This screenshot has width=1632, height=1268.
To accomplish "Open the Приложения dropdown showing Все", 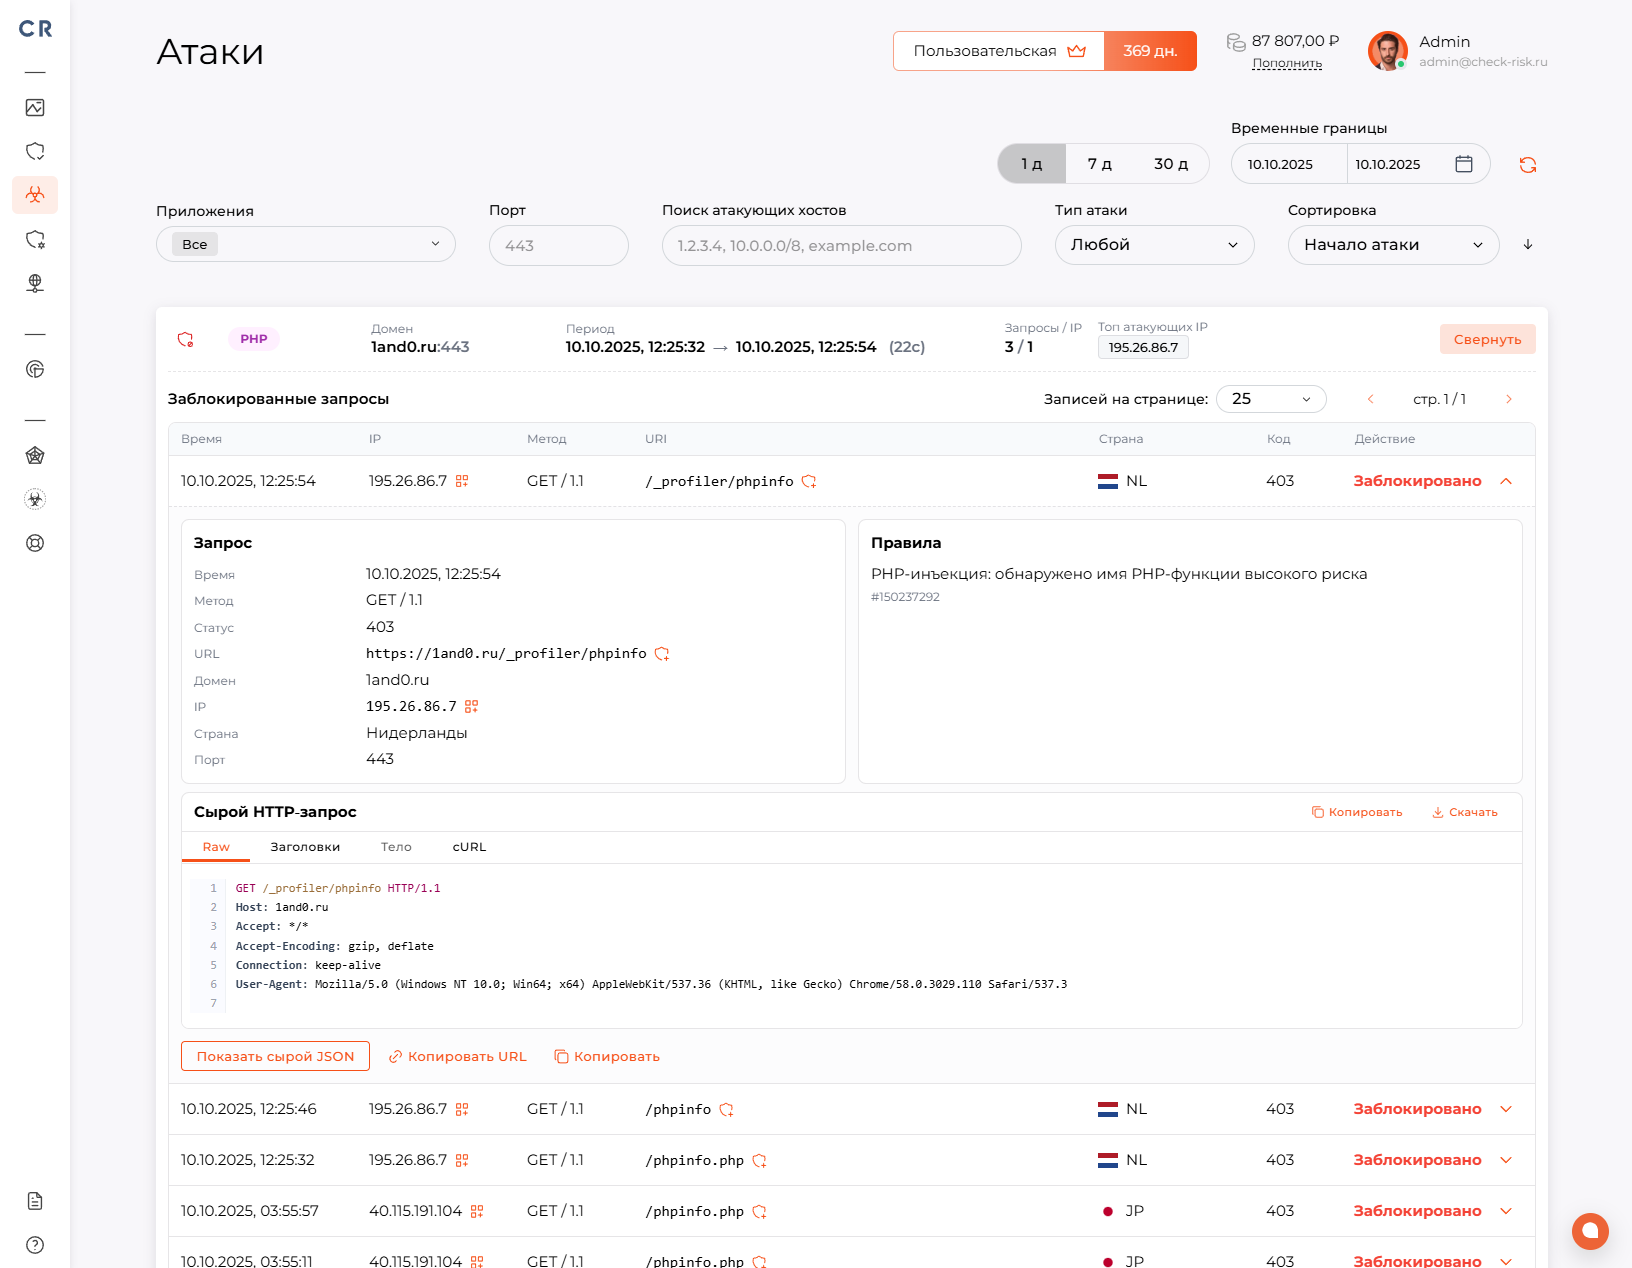I will click(305, 244).
